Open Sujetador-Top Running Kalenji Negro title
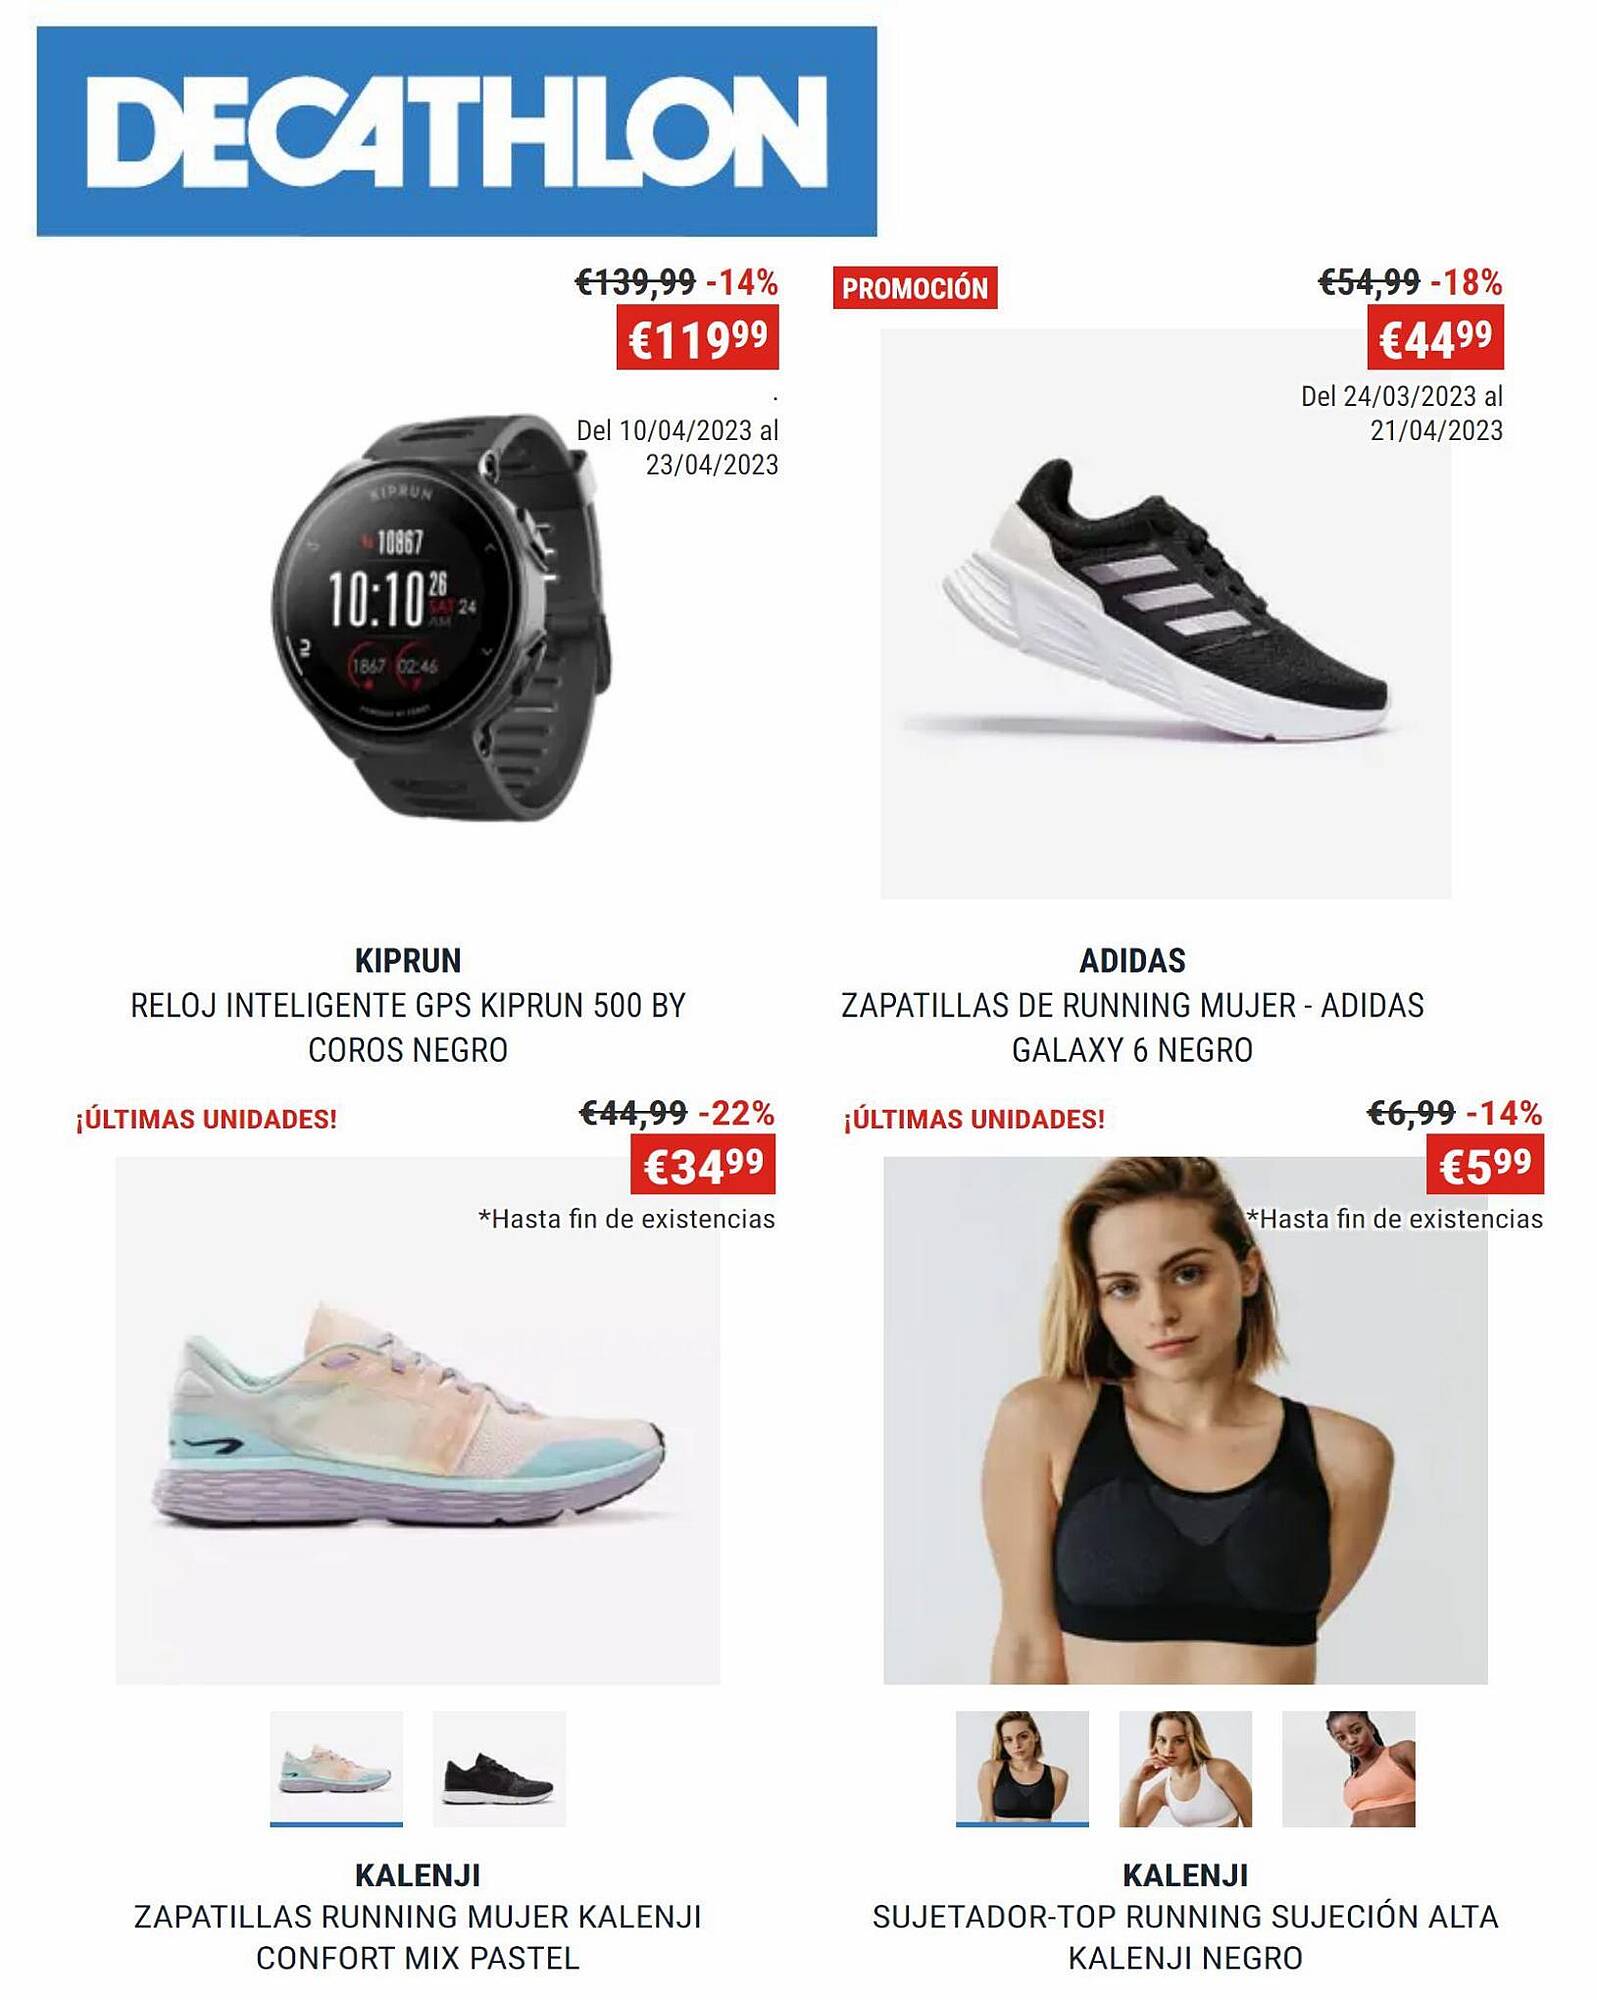 click(x=1185, y=1937)
